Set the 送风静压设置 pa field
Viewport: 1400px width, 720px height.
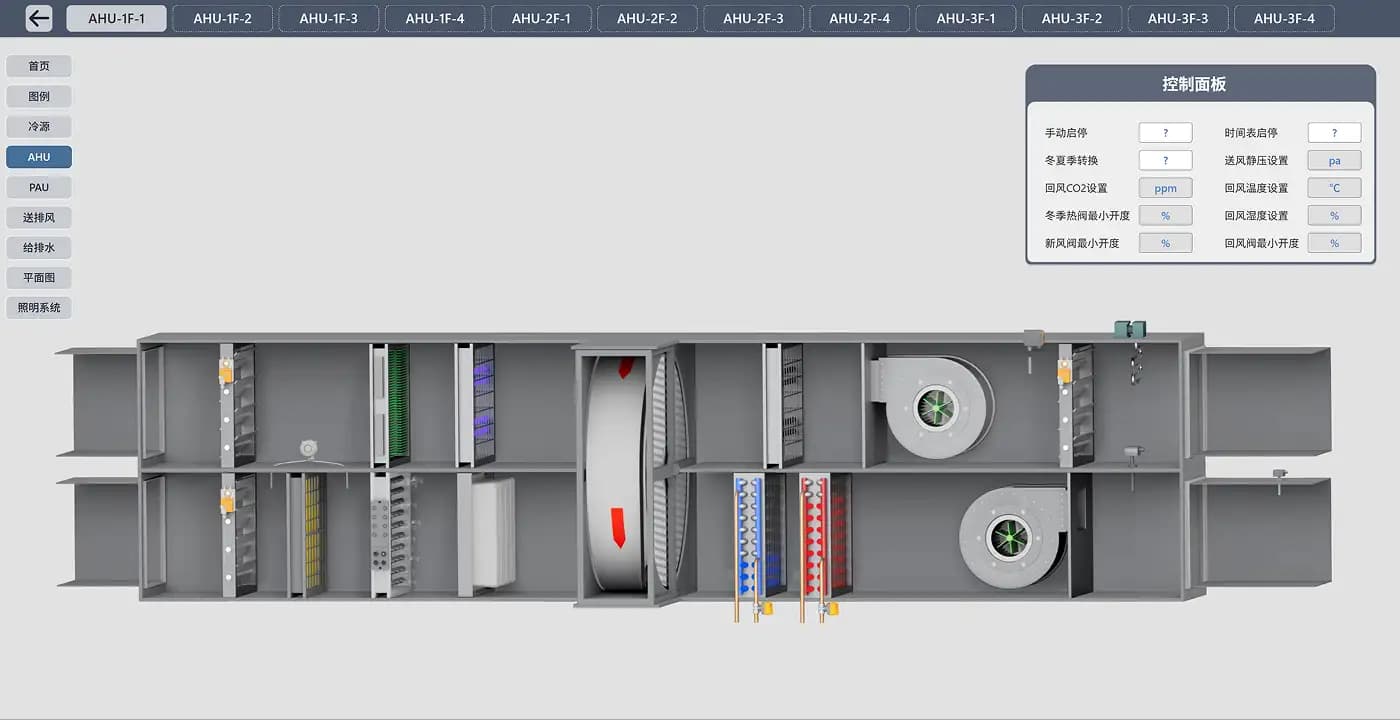[1335, 160]
